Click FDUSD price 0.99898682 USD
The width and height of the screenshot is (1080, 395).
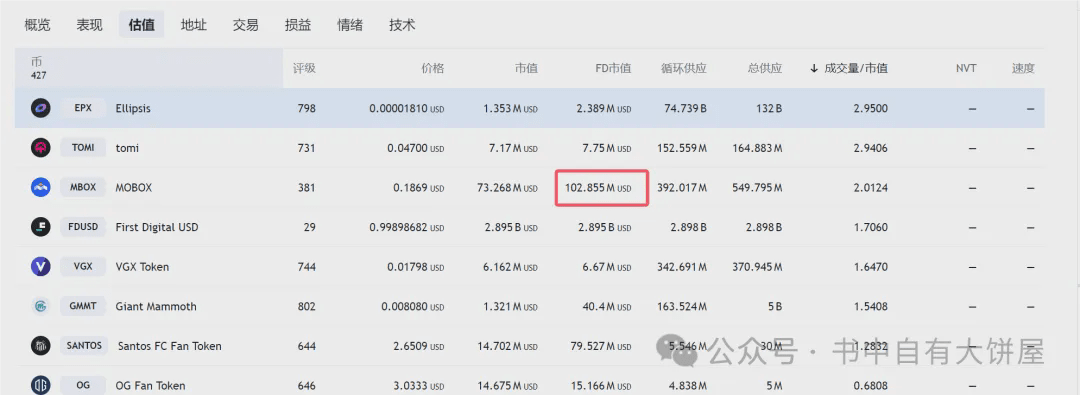[x=406, y=227]
